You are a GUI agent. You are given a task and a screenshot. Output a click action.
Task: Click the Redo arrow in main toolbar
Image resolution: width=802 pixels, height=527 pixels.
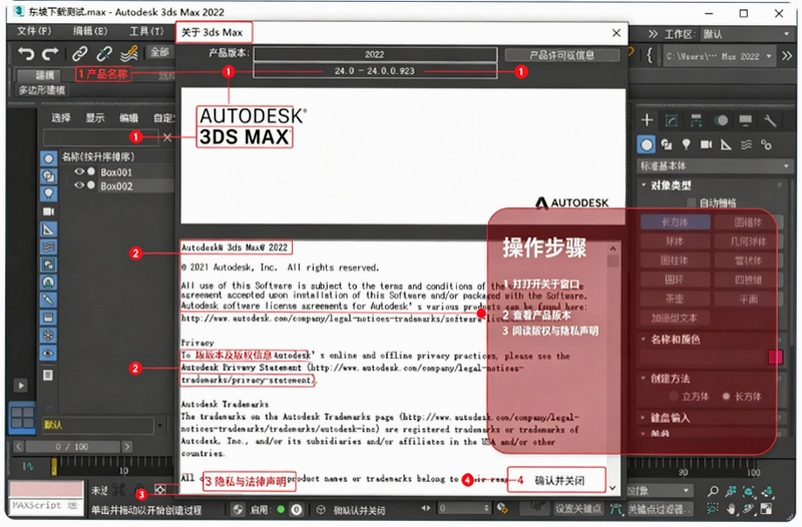pyautogui.click(x=50, y=53)
